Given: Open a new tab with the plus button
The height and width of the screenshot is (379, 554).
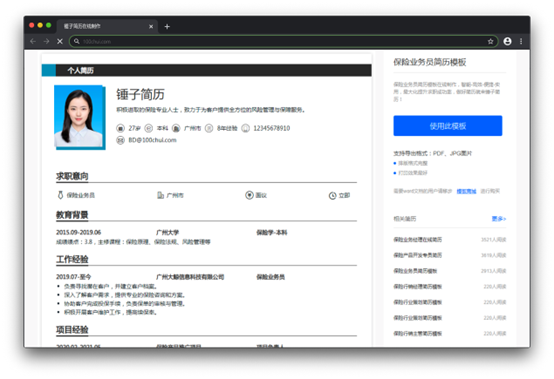Looking at the screenshot, I should pos(167,26).
